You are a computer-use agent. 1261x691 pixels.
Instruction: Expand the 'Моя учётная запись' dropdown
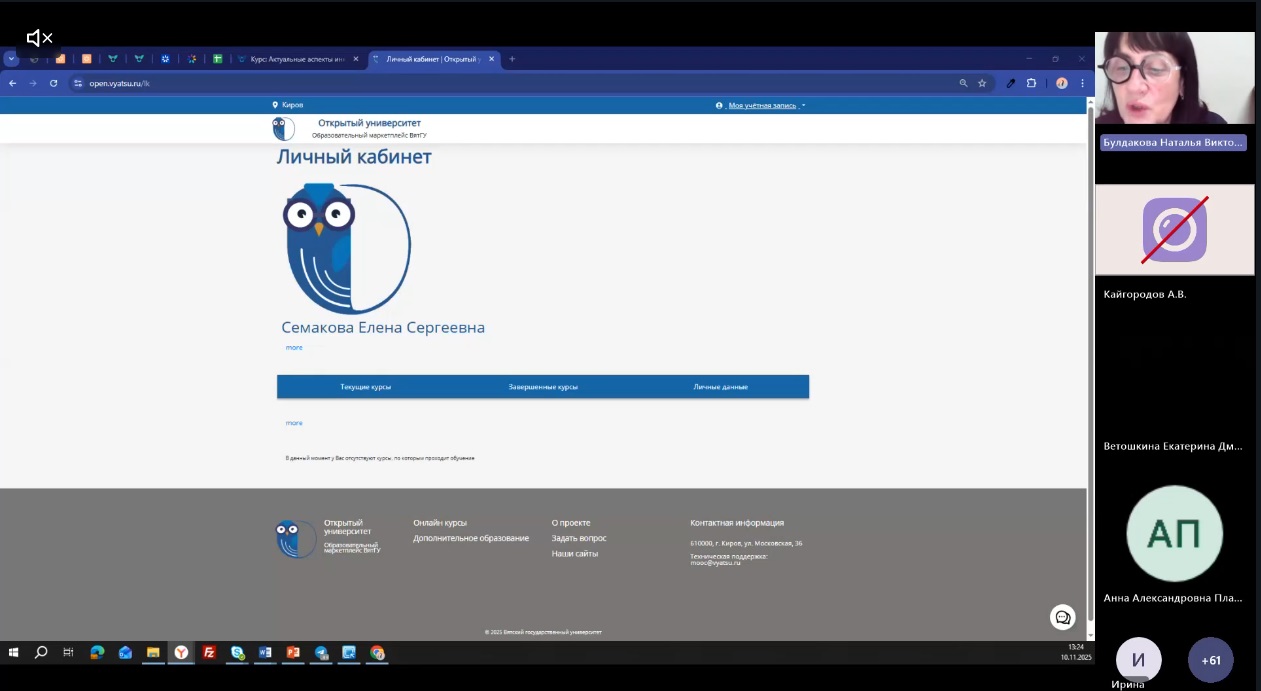[764, 105]
